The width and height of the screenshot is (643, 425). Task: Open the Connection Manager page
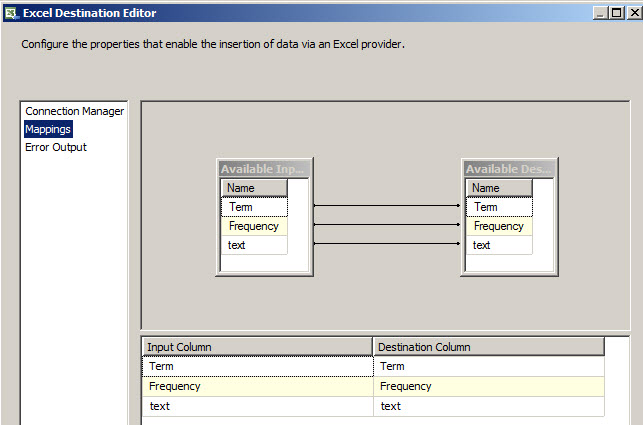click(x=75, y=111)
